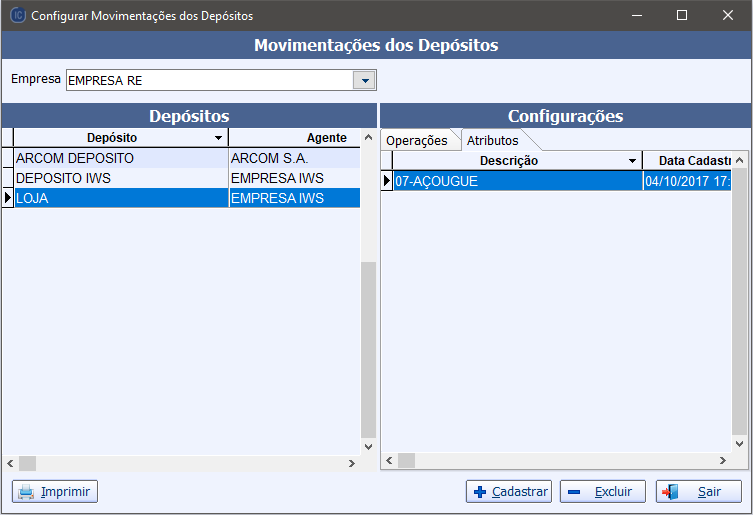Click the printer icon on Imprimir
753x515 pixels.
point(26,492)
